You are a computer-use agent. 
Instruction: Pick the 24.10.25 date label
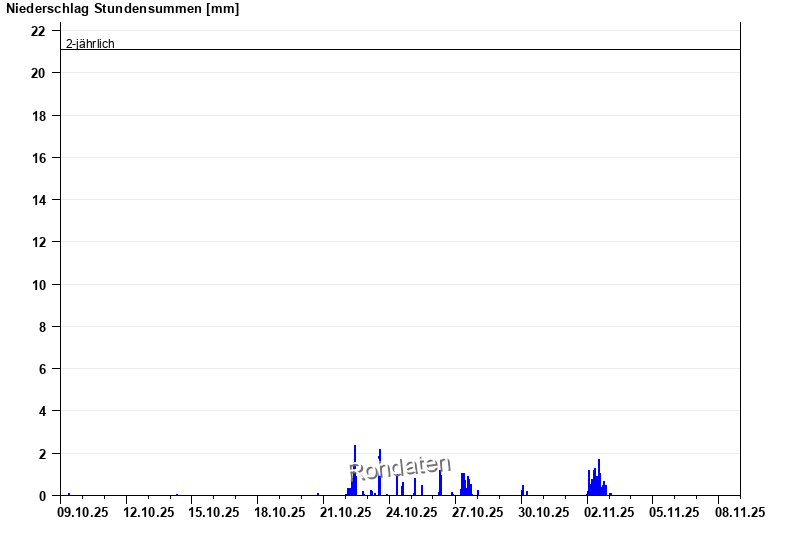pyautogui.click(x=412, y=512)
